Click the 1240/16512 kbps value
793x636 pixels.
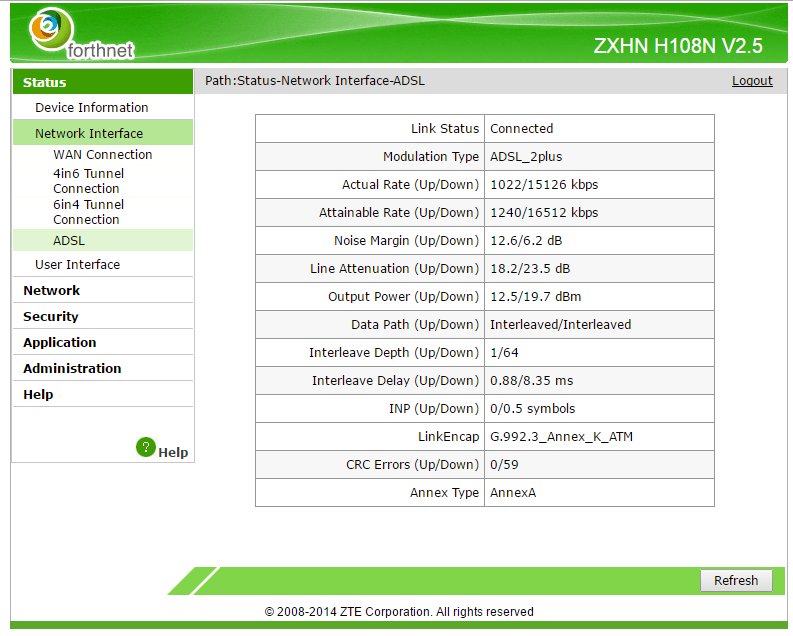pyautogui.click(x=544, y=213)
